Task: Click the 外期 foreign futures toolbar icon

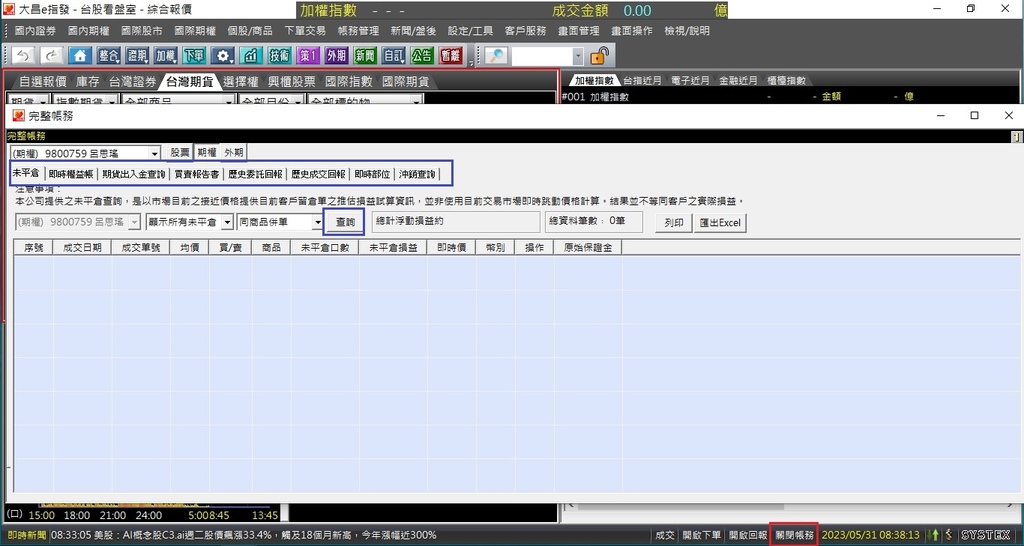Action: 336,56
